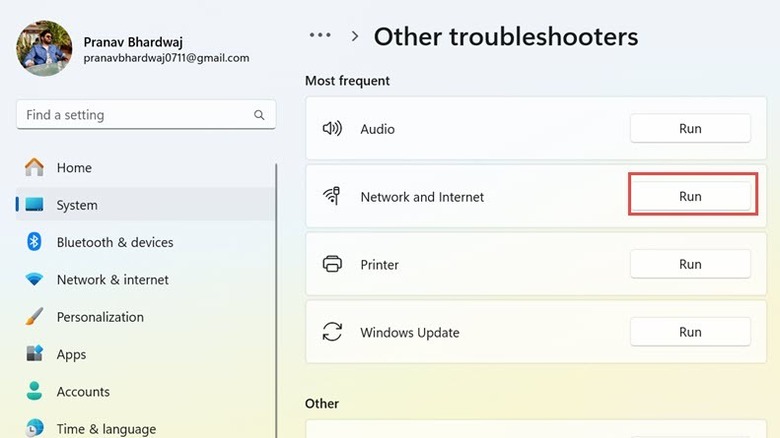
Task: Click the Audio speaker icon
Action: coord(332,129)
